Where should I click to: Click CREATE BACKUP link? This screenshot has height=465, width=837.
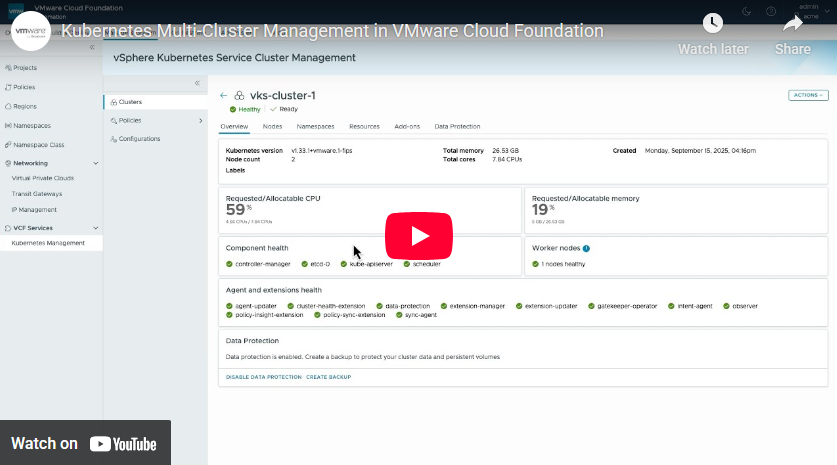[x=328, y=377]
